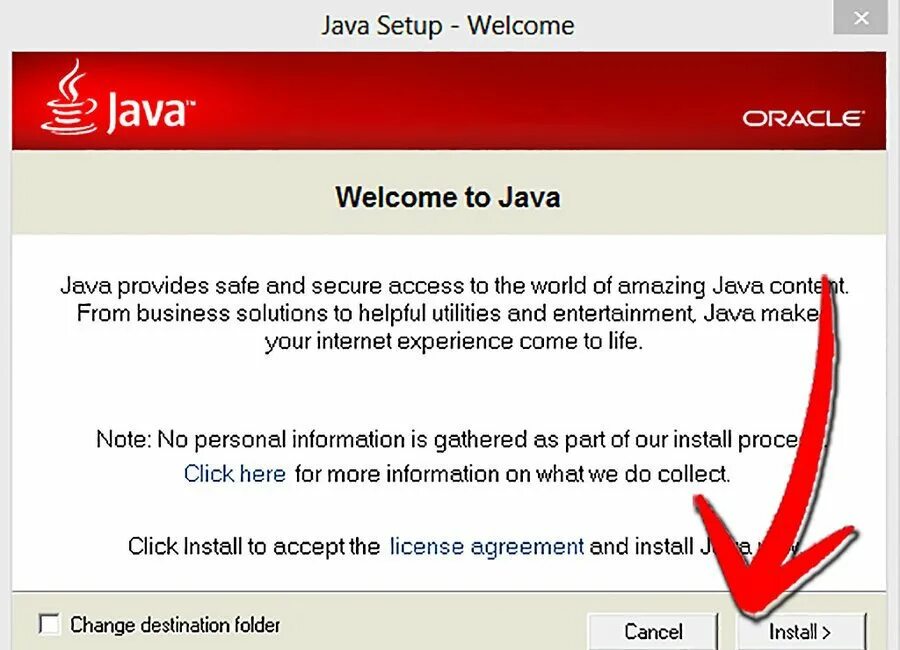Viewport: 900px width, 650px height.
Task: Click the line your internet experience come to life
Action: [x=453, y=342]
